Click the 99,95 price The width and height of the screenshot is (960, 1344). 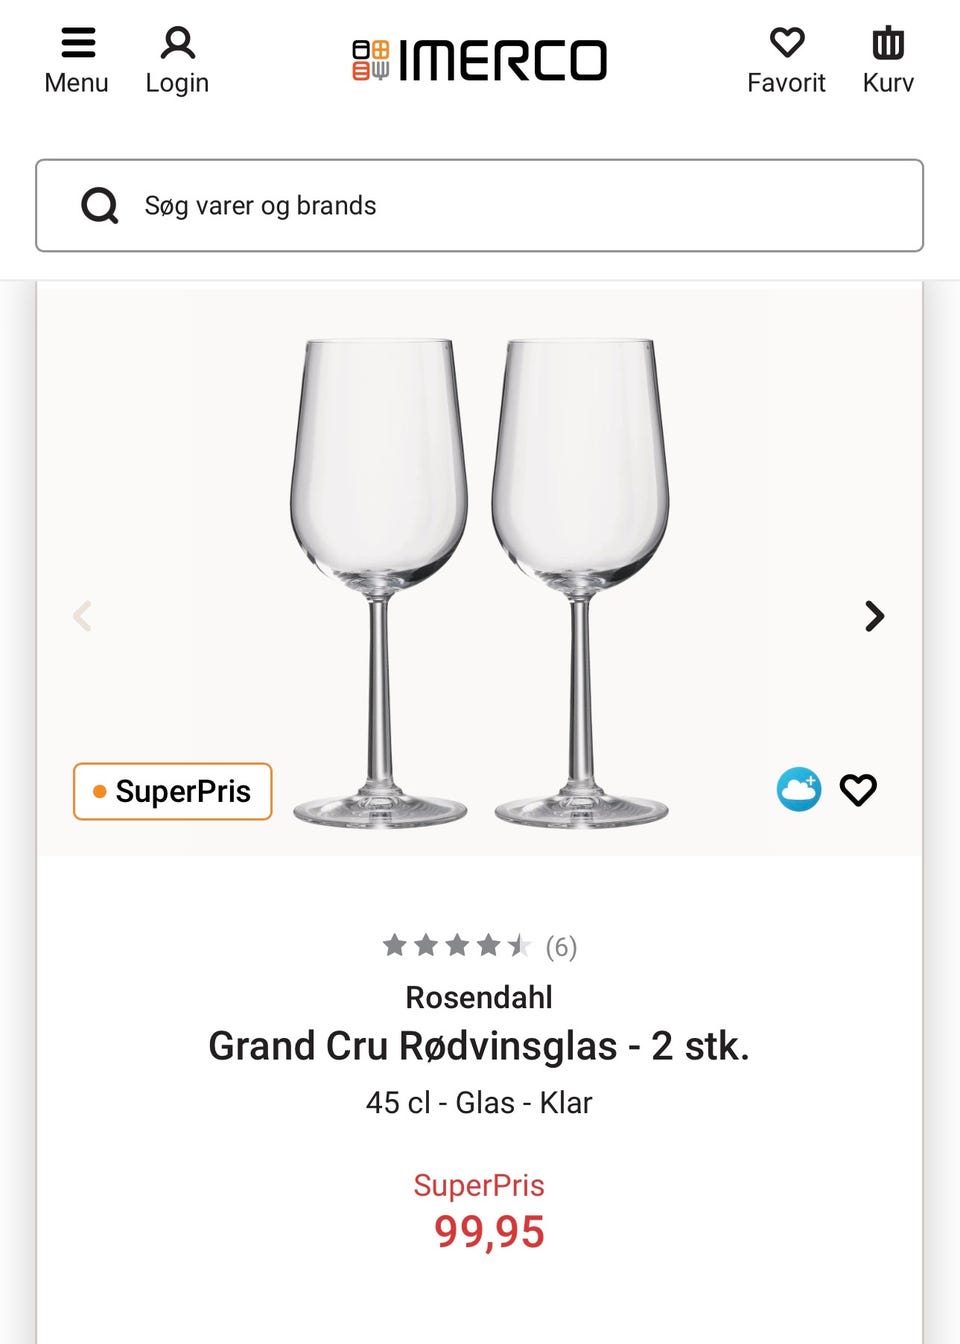click(x=489, y=1232)
